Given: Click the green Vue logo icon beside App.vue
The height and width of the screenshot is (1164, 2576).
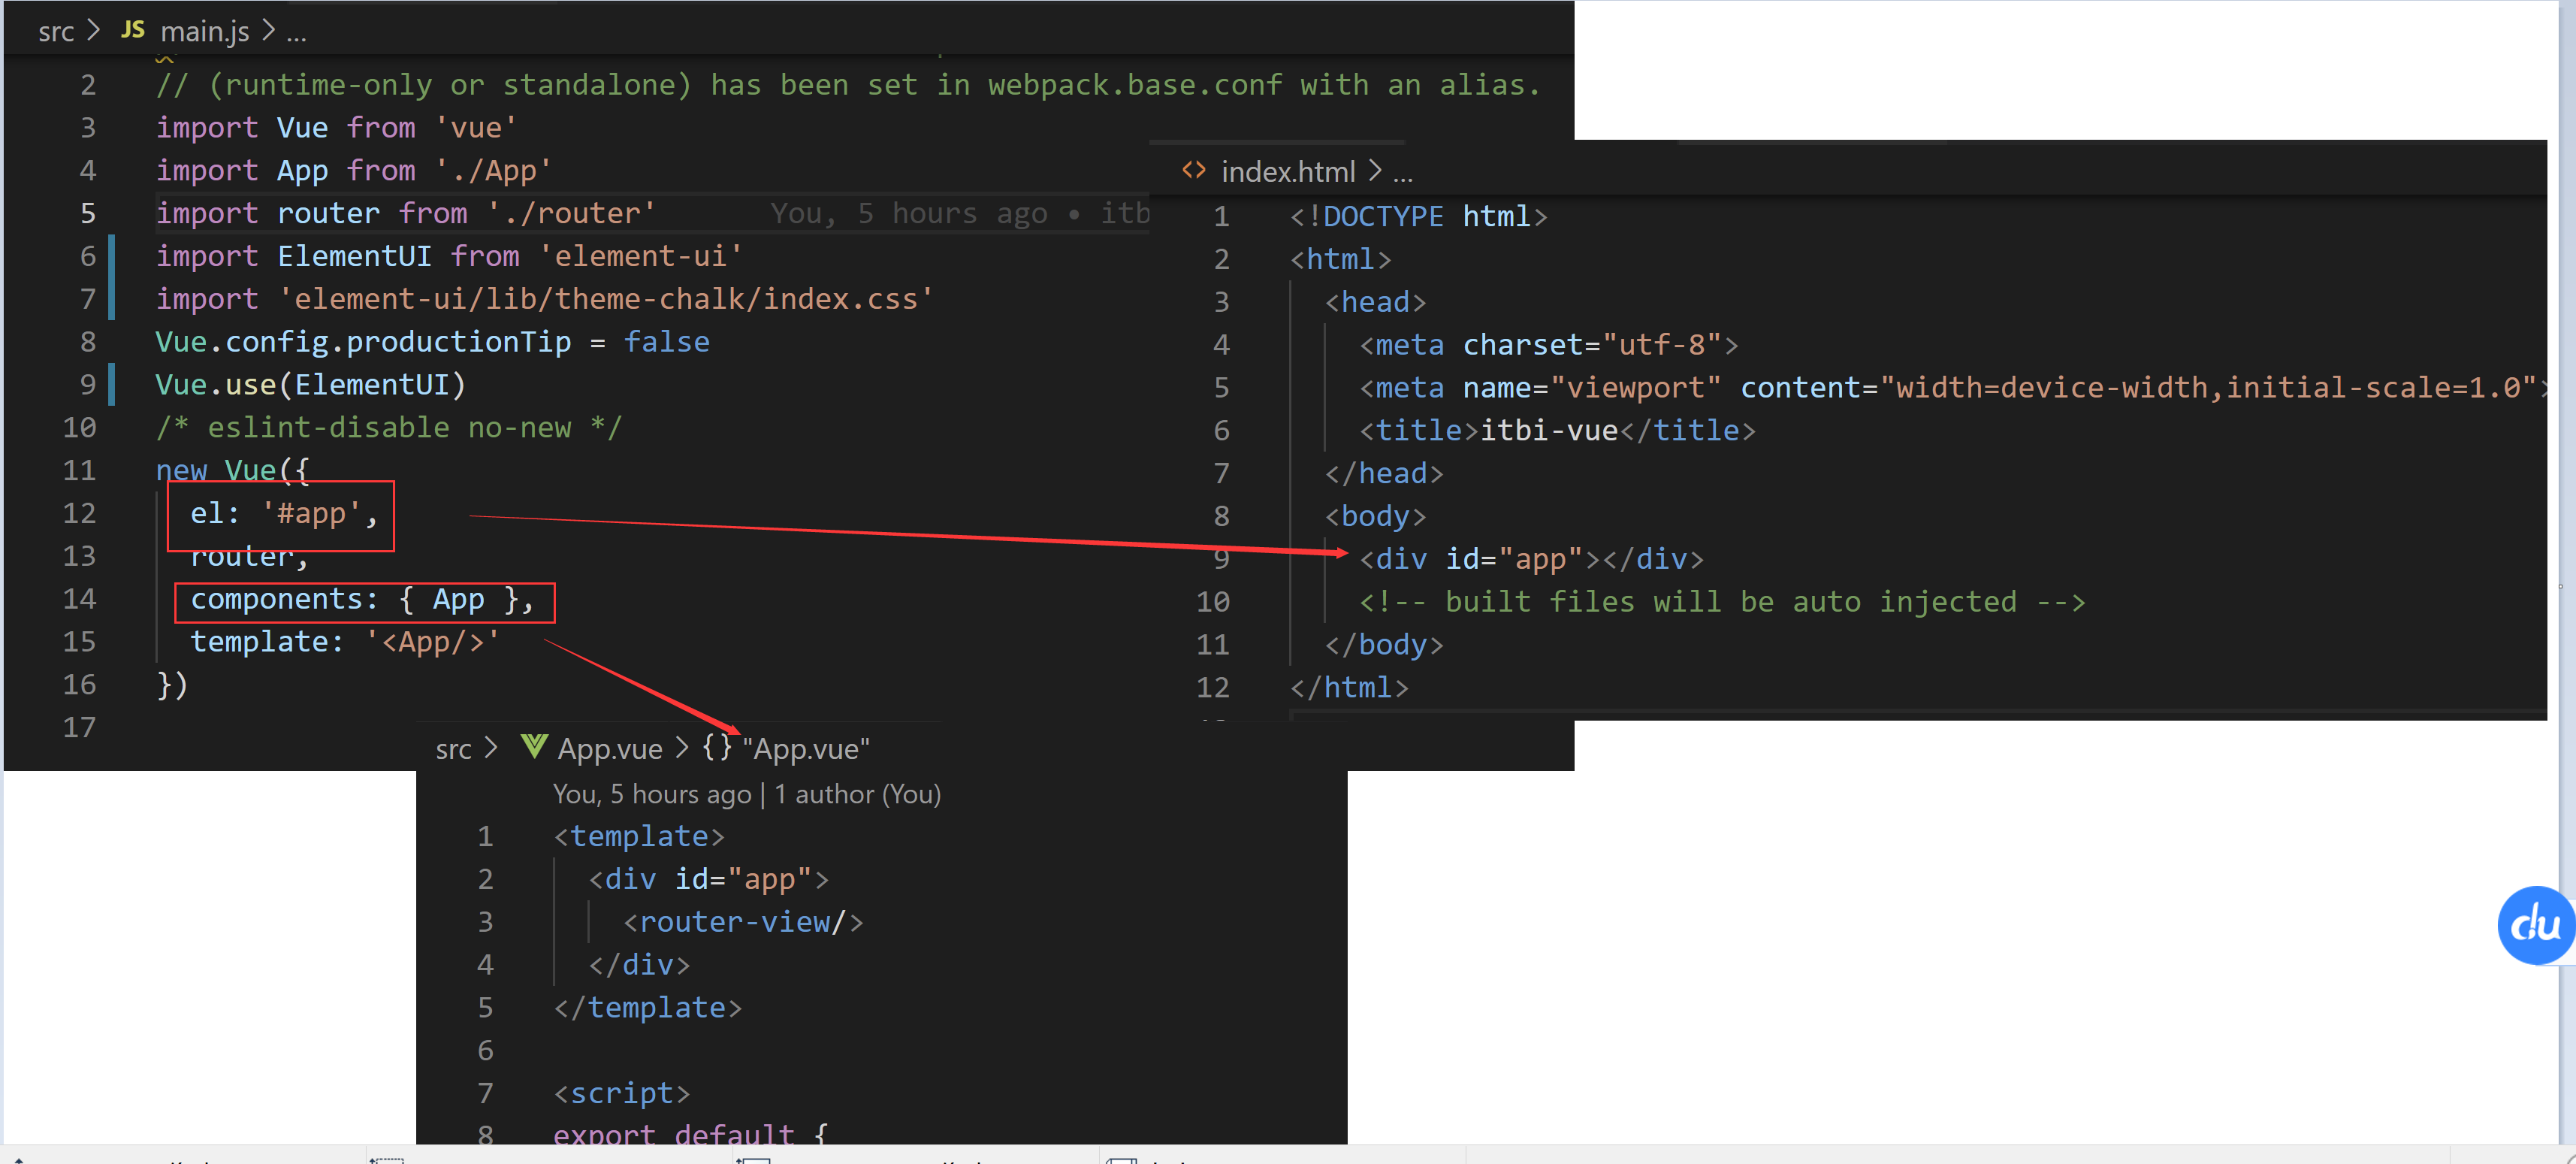Looking at the screenshot, I should 534,746.
